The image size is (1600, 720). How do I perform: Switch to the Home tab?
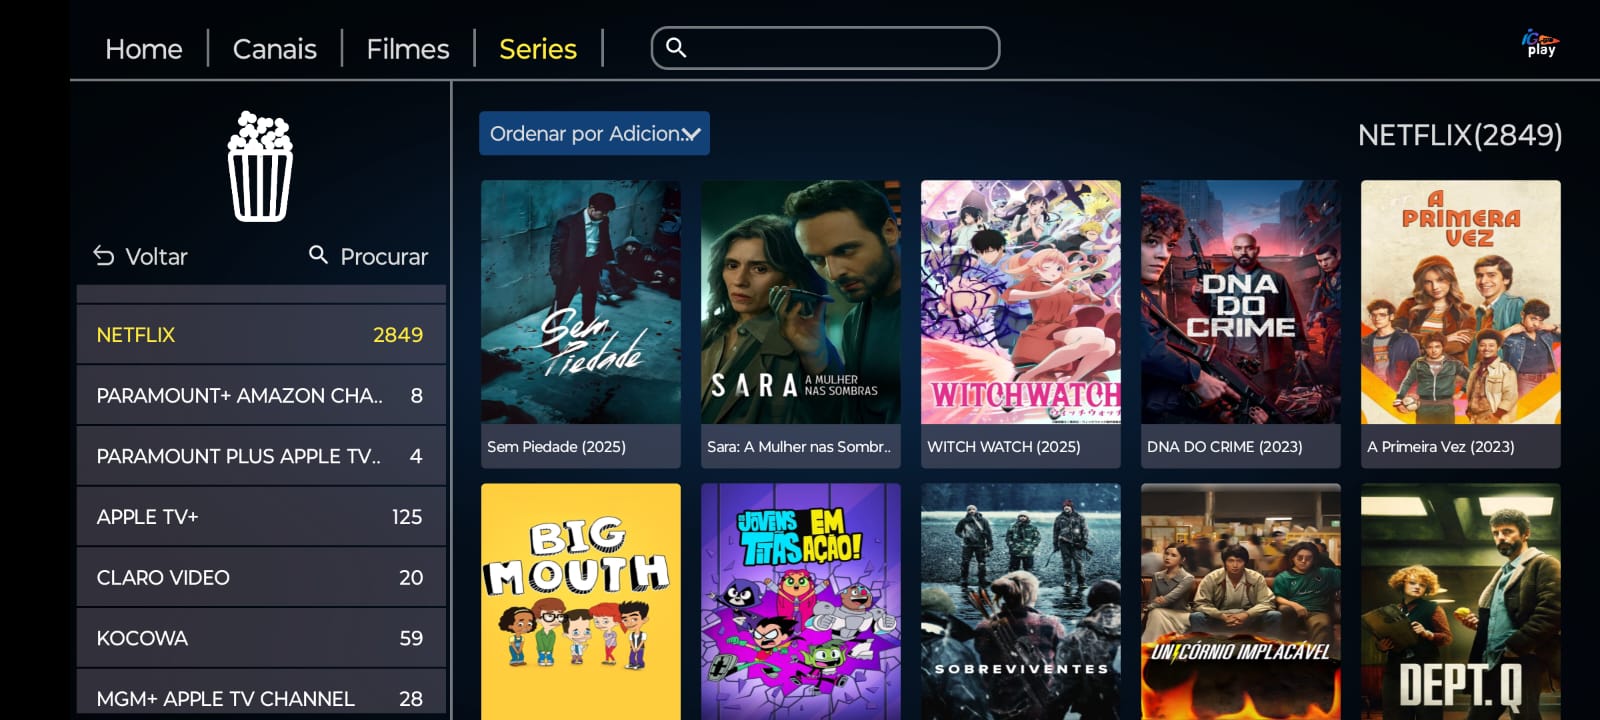(144, 49)
